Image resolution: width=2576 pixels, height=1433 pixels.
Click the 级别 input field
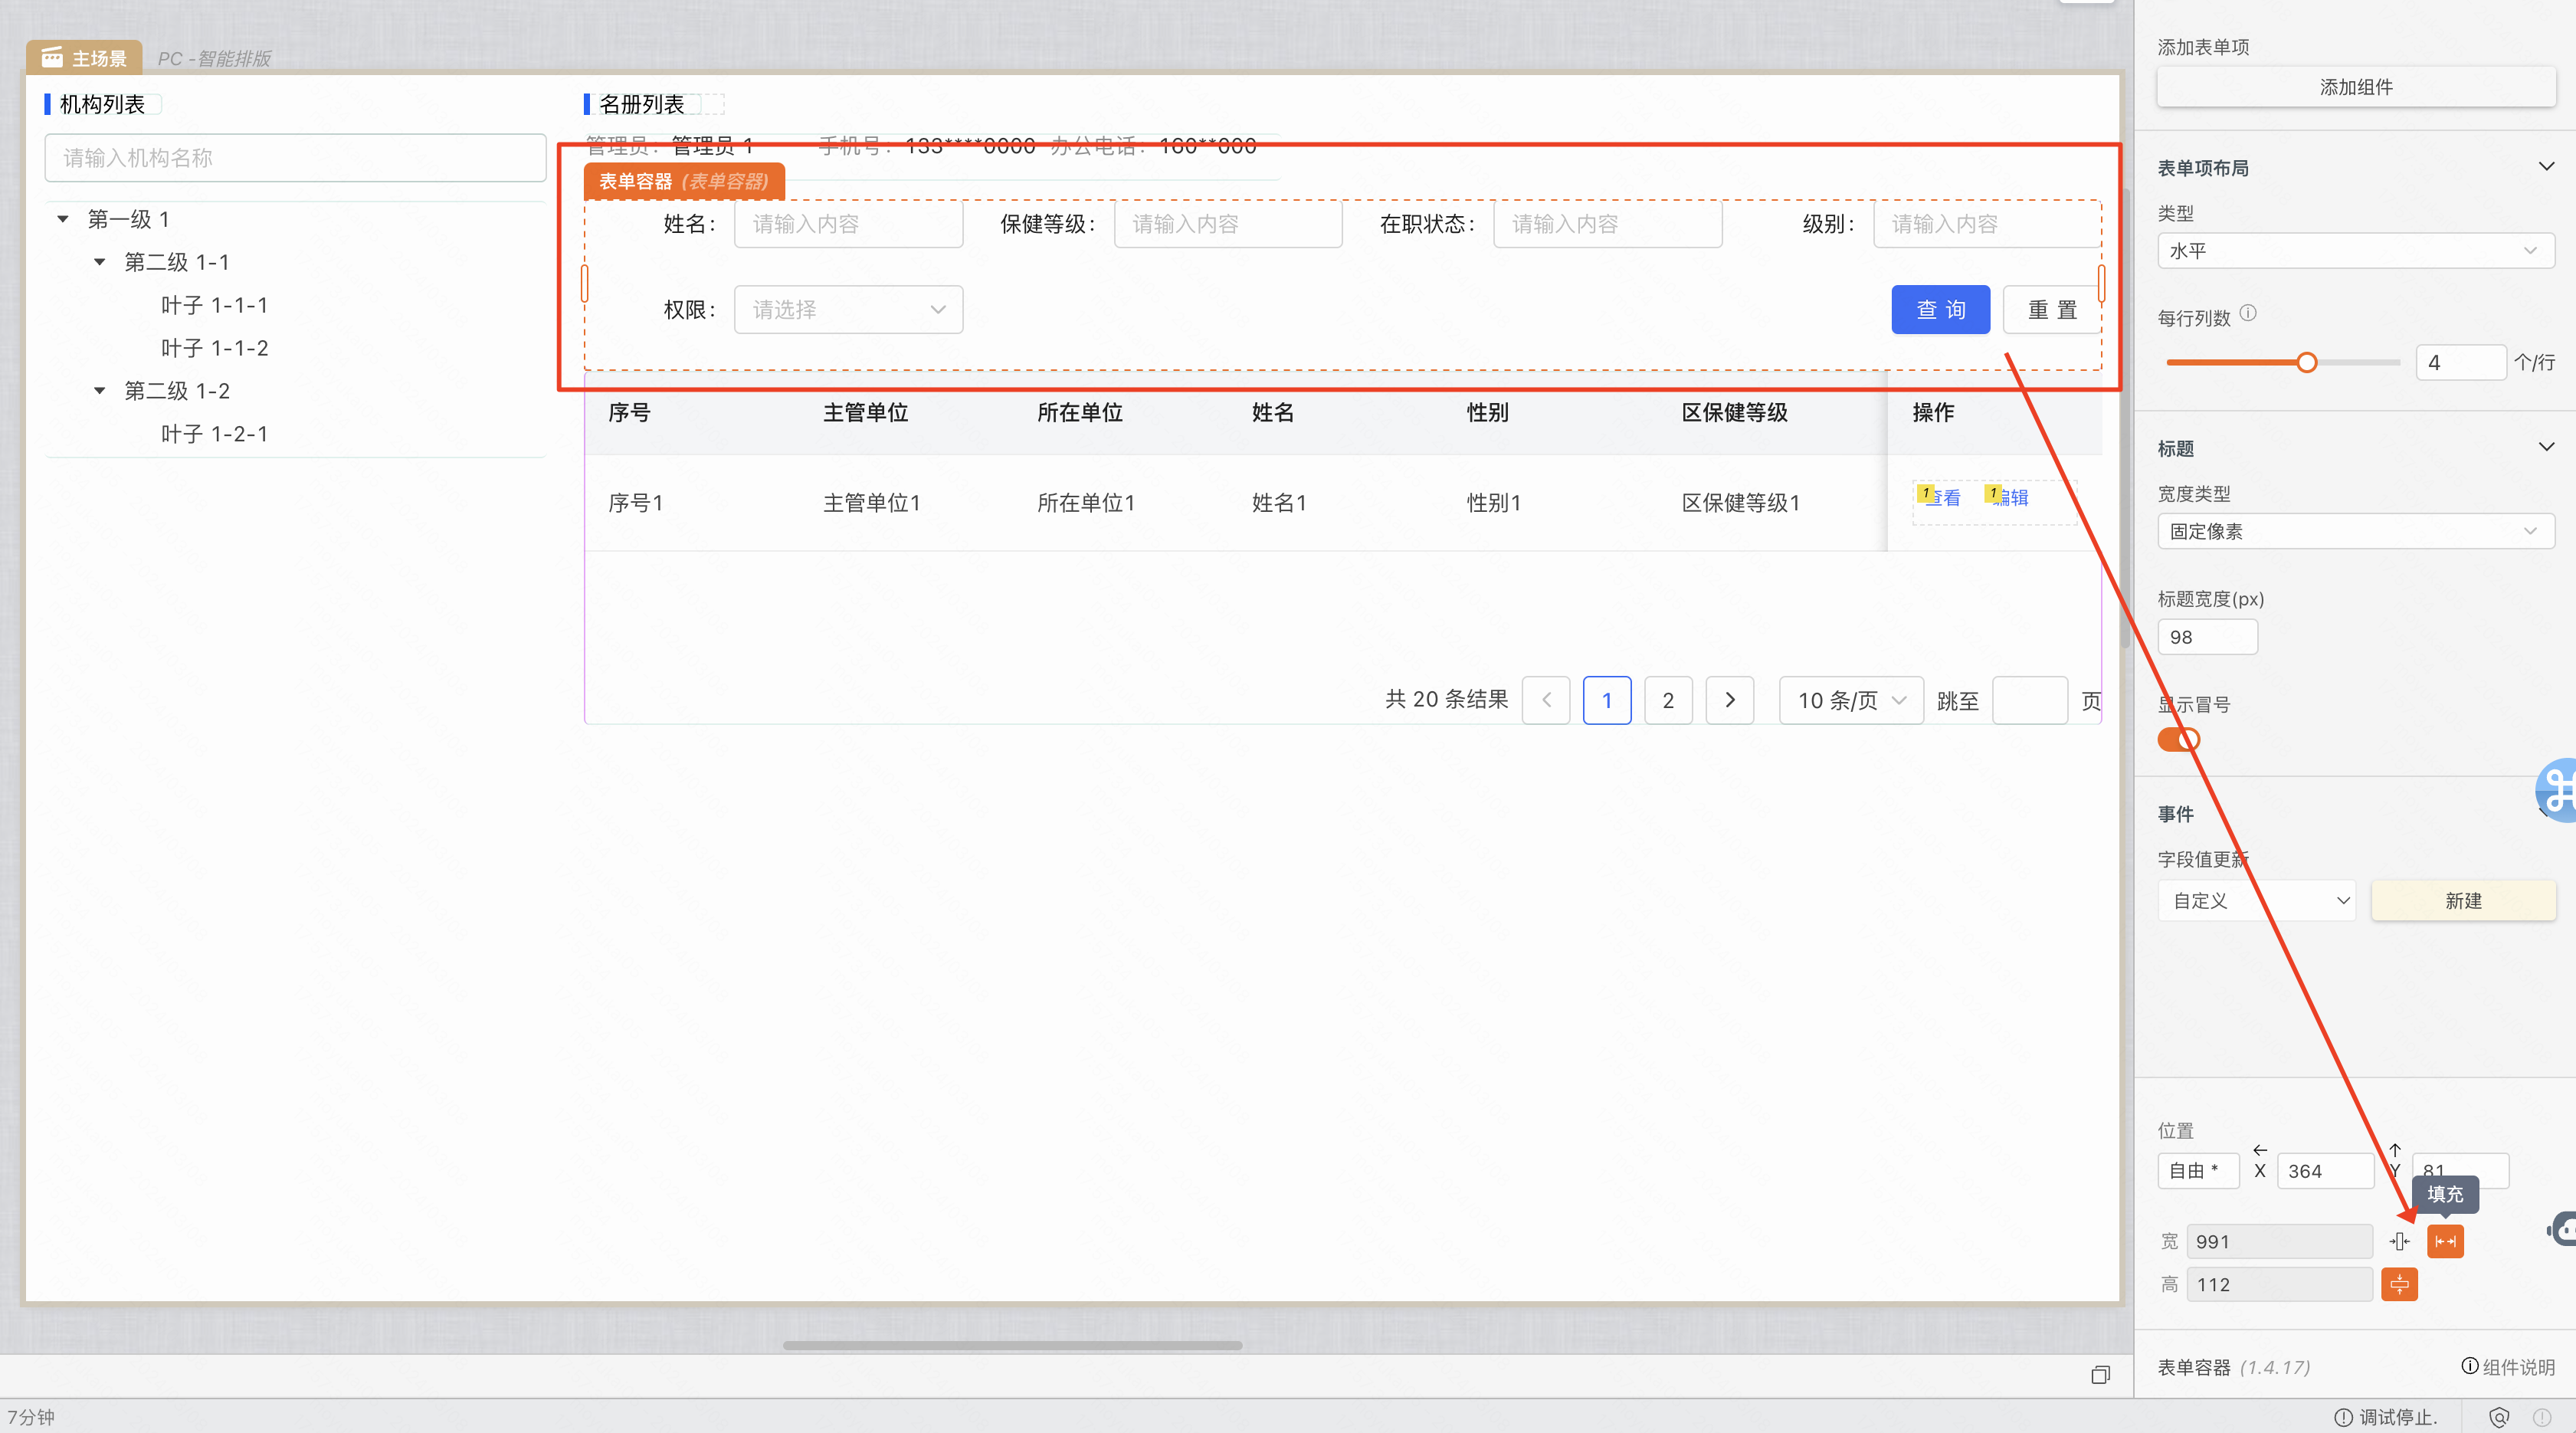coord(1986,224)
